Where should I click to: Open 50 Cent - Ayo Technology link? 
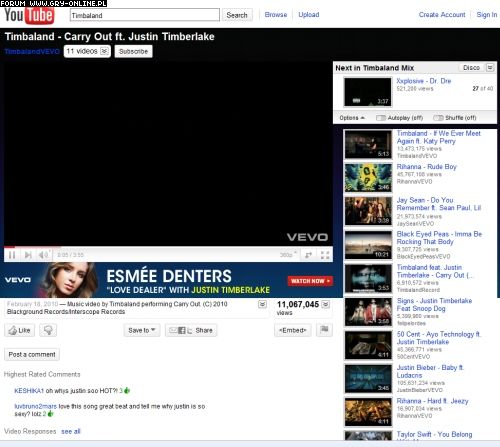tap(438, 338)
